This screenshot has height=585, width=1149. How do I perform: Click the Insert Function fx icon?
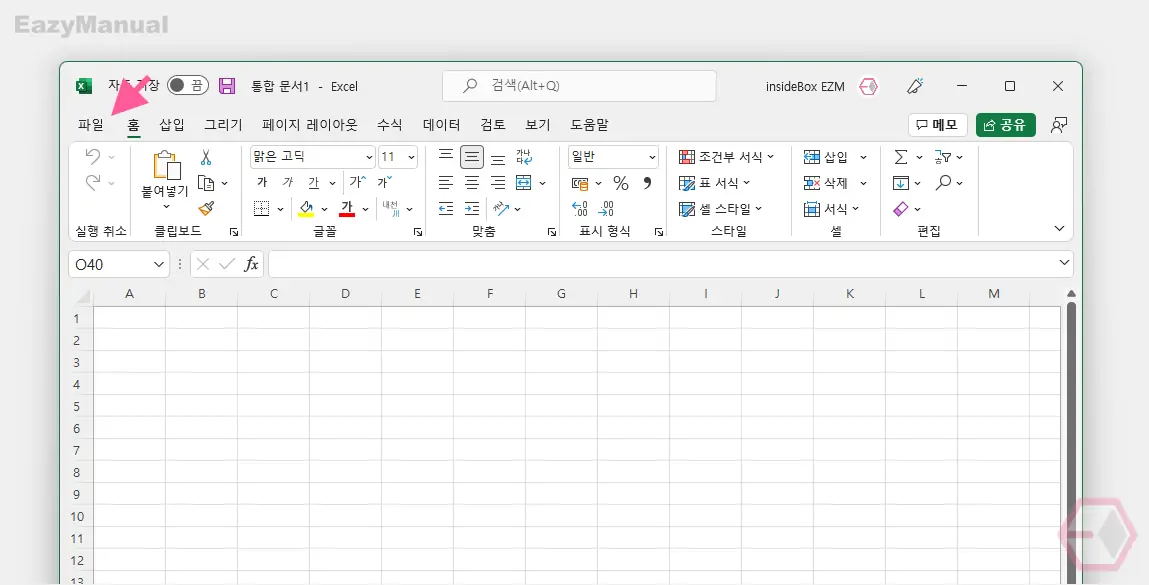[x=251, y=264]
